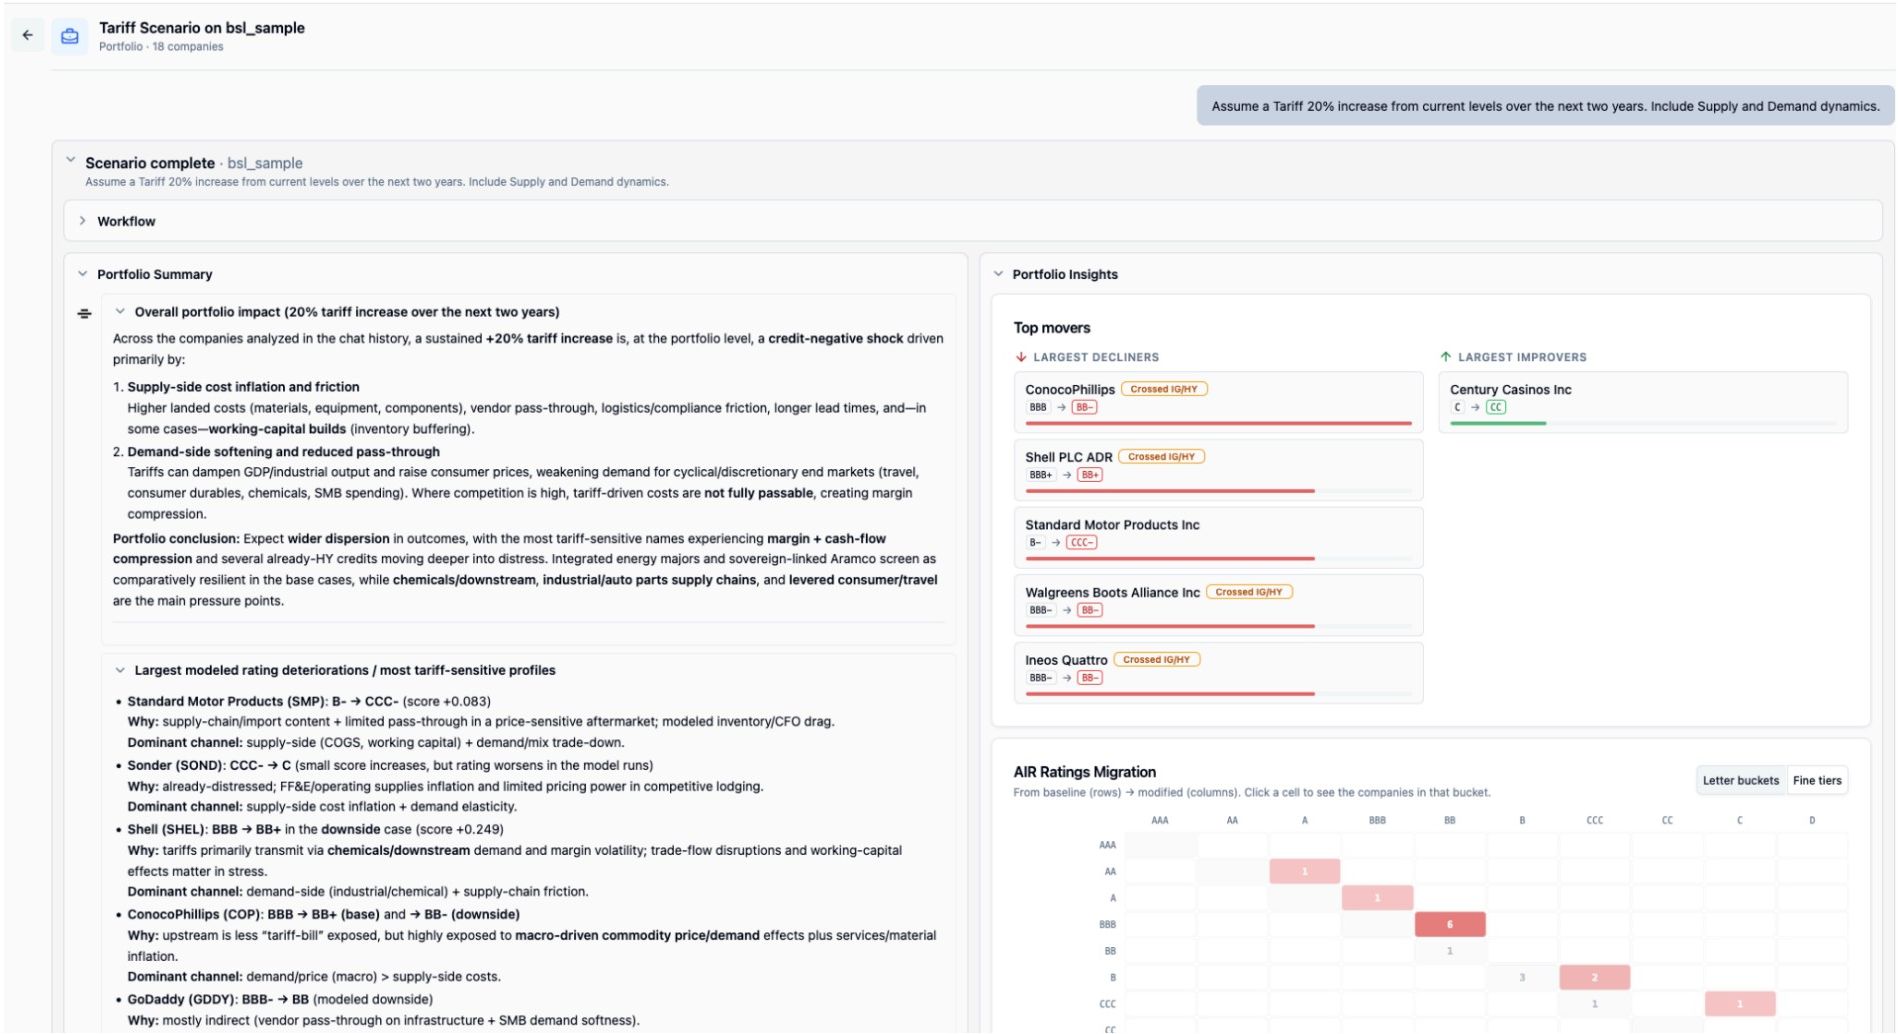Click the Crossed IG/HY badge on Ineos Quattro
1898x1034 pixels.
(1156, 660)
